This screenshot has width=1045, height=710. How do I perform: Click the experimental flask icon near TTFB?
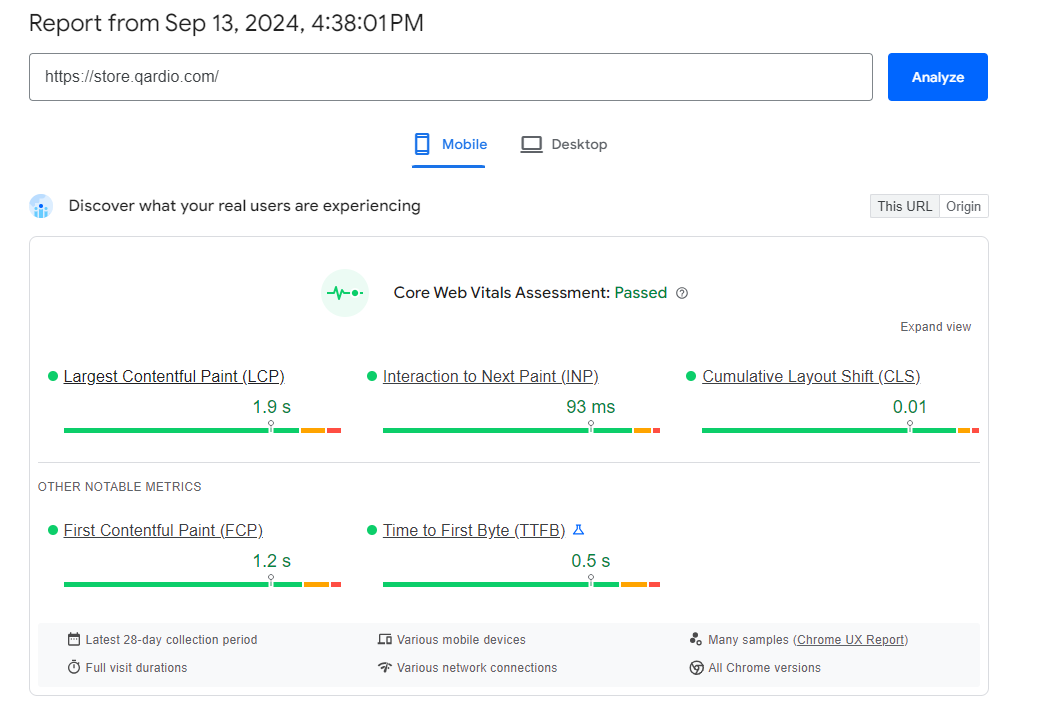[578, 530]
